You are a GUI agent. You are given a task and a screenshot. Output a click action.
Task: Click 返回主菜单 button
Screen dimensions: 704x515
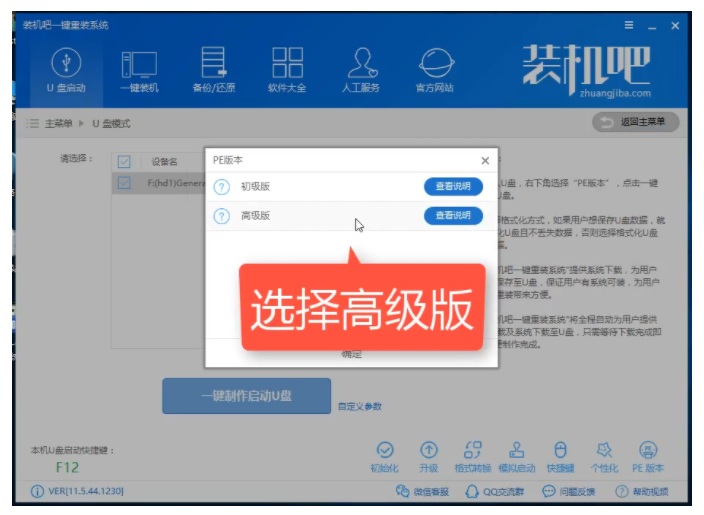pyautogui.click(x=636, y=122)
